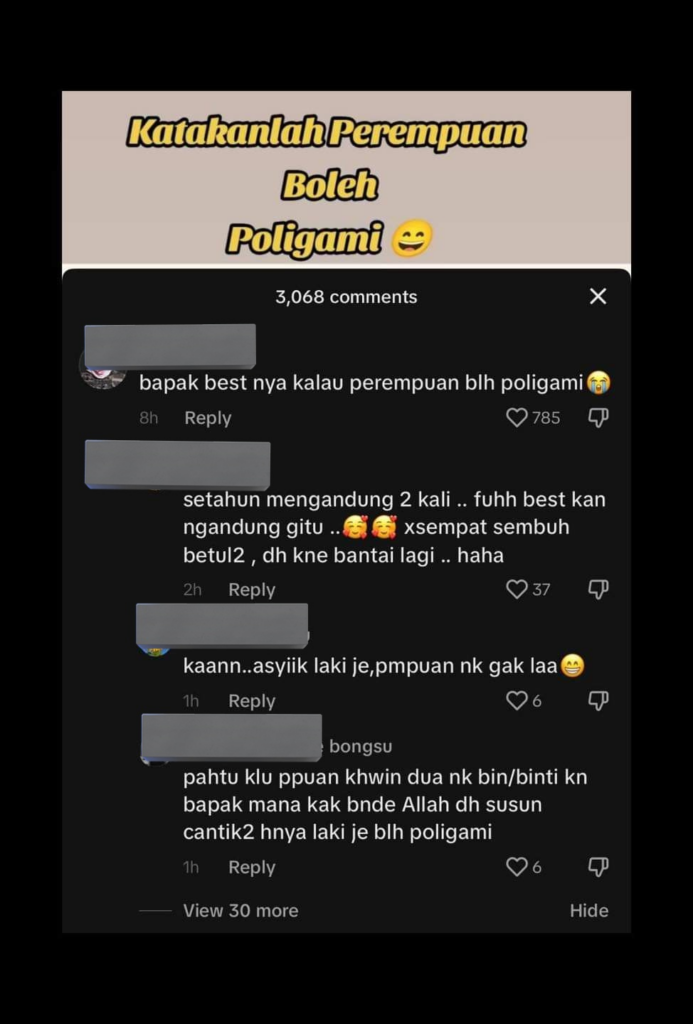Tap the 3,068 comments header
The width and height of the screenshot is (693, 1024).
point(346,297)
